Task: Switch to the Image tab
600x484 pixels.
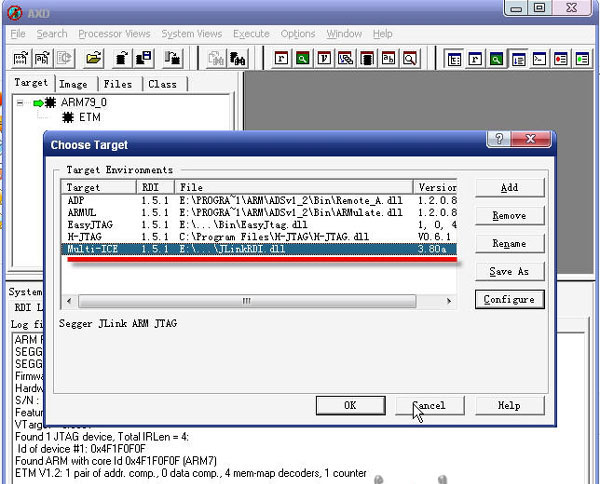Action: click(x=73, y=85)
